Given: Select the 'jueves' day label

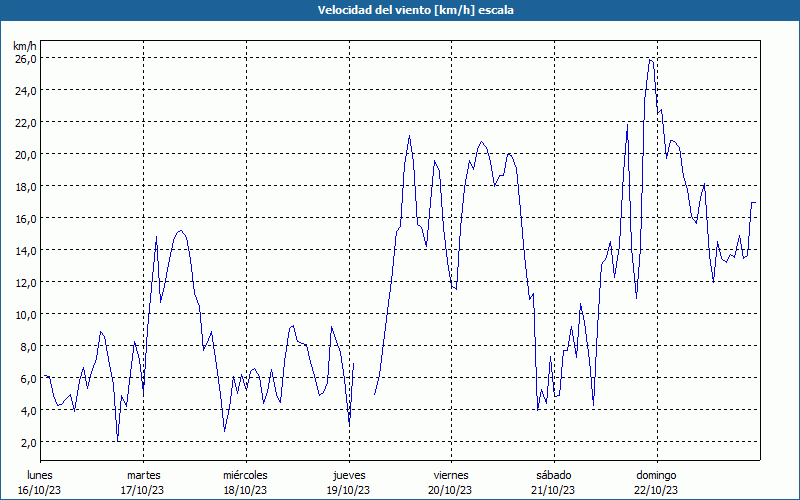Looking at the screenshot, I should coord(349,475).
